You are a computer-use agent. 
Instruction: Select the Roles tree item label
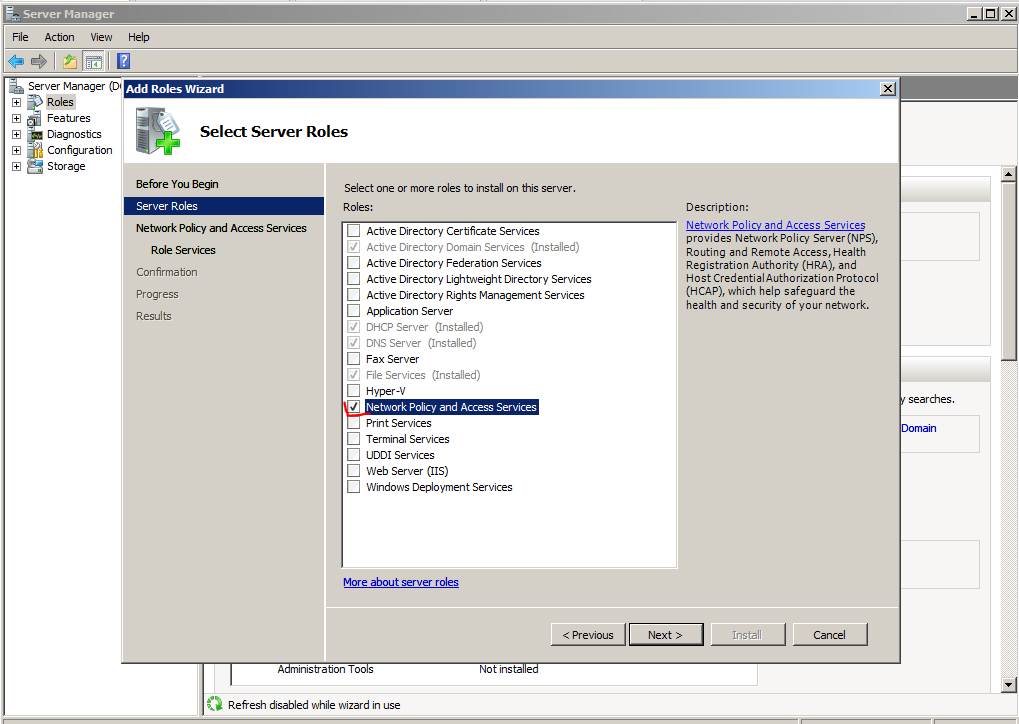(x=60, y=102)
